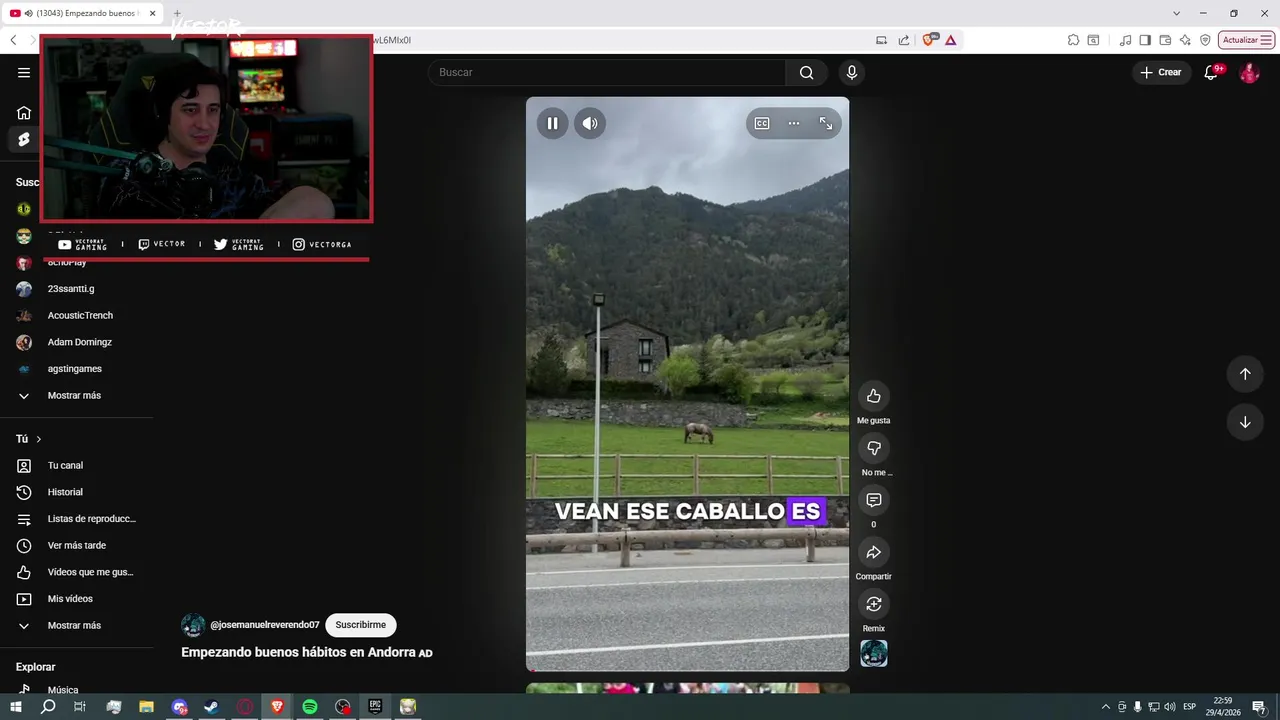
Task: Search with voice microphone
Action: pos(852,72)
